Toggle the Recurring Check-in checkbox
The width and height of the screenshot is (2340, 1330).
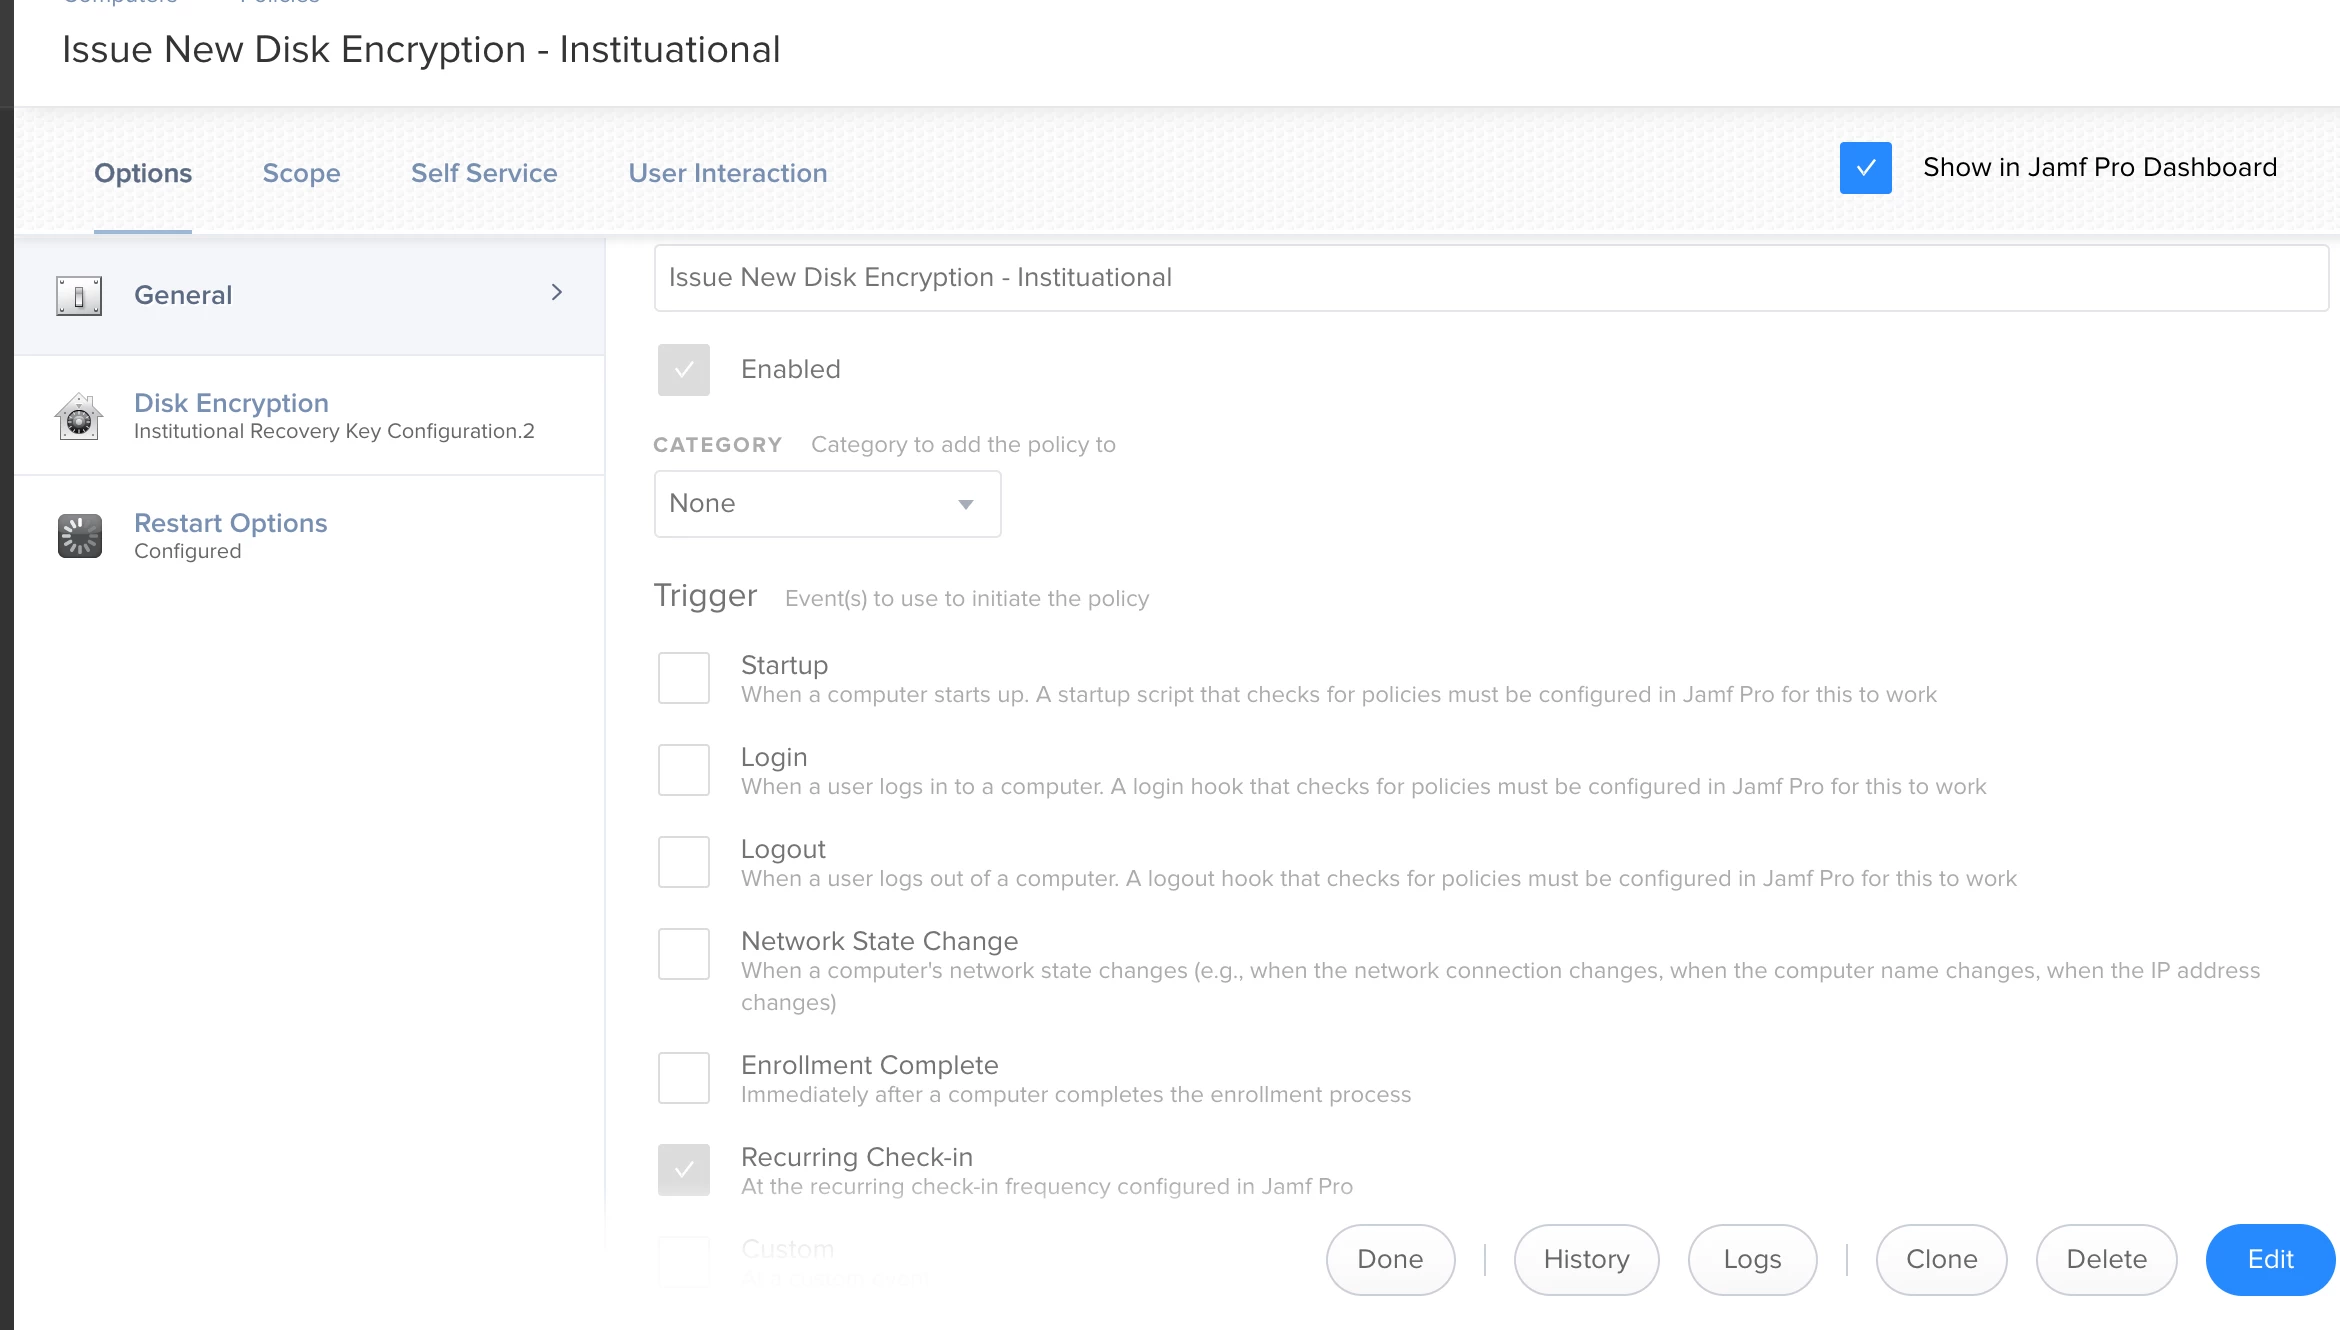click(x=684, y=1170)
